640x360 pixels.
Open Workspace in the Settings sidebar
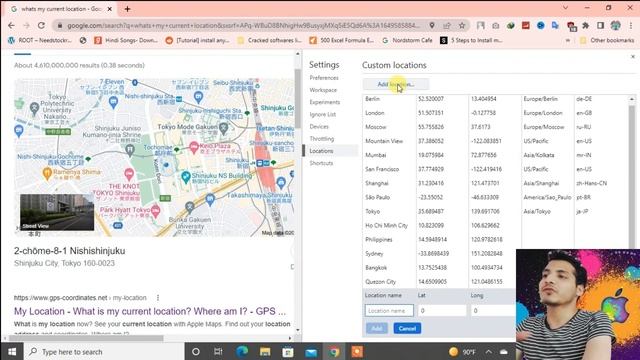(x=323, y=90)
